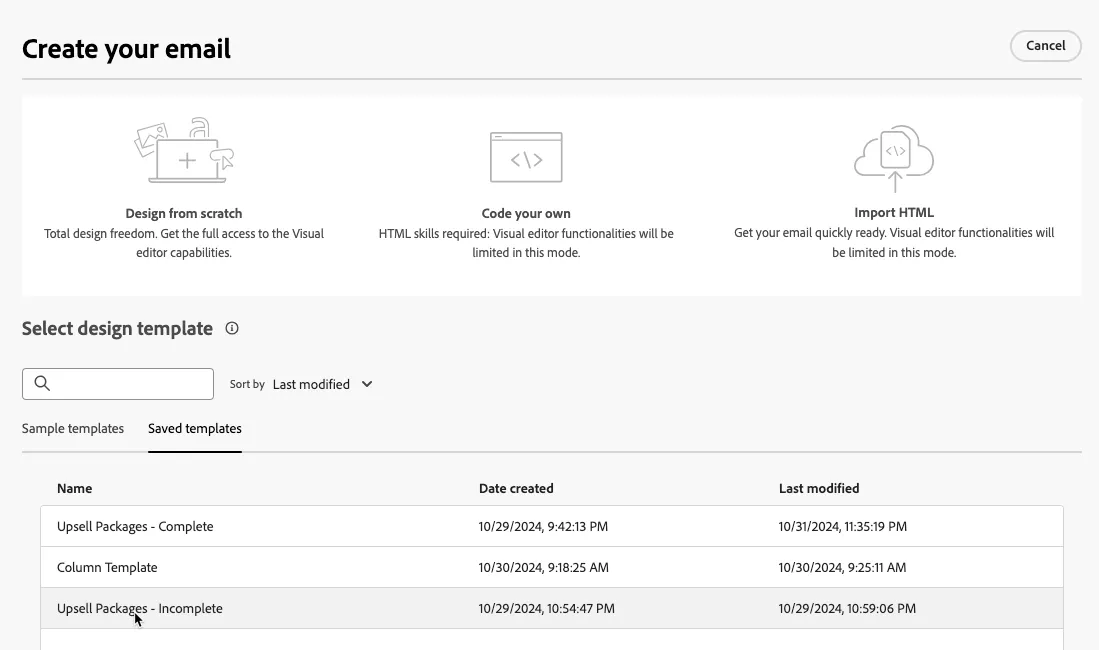Cancel the email creation

click(x=1045, y=46)
